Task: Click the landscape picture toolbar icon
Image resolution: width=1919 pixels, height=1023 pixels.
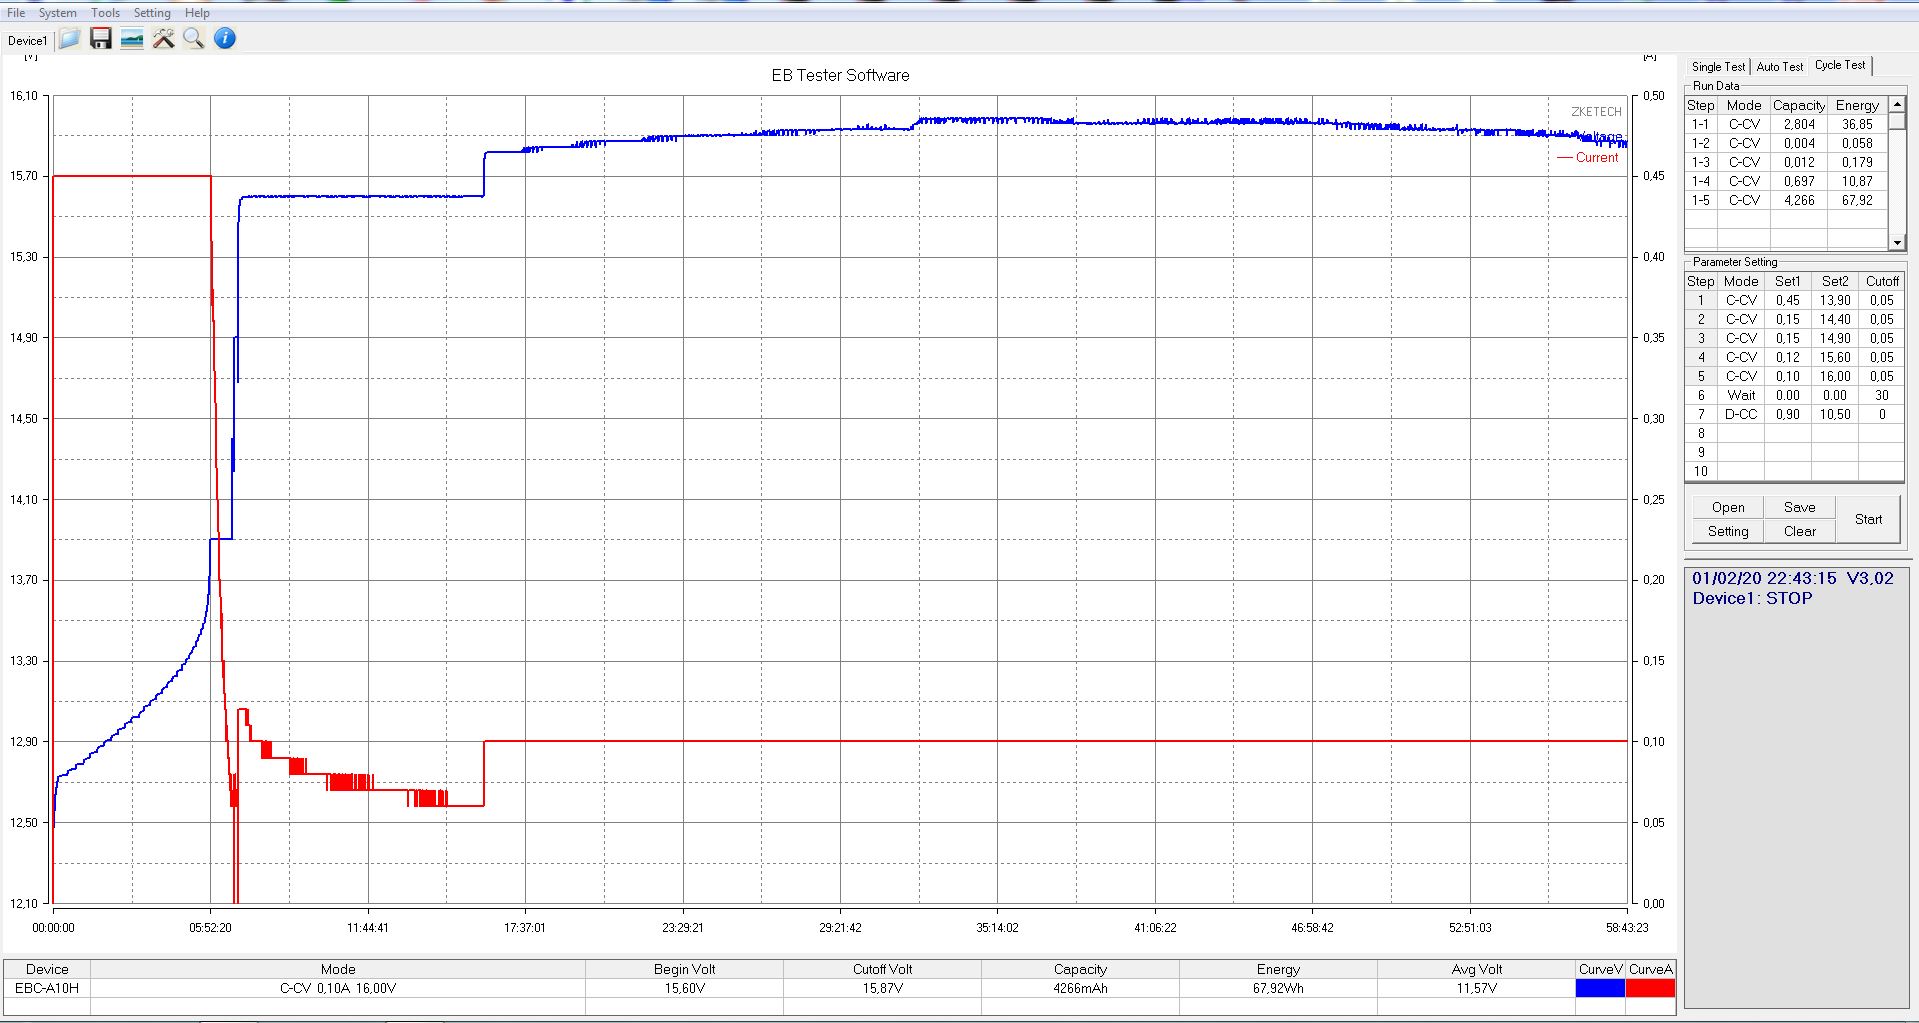Action: 132,39
